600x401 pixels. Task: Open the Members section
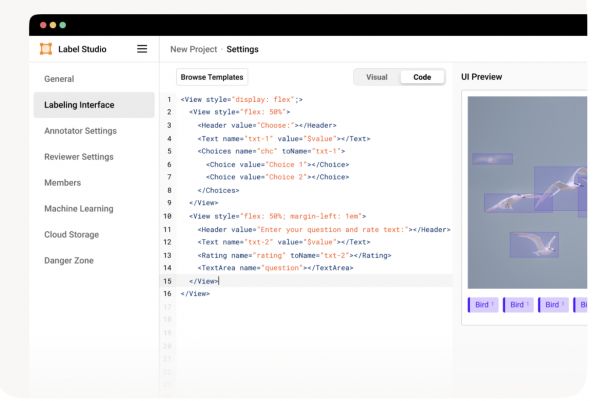pos(62,182)
